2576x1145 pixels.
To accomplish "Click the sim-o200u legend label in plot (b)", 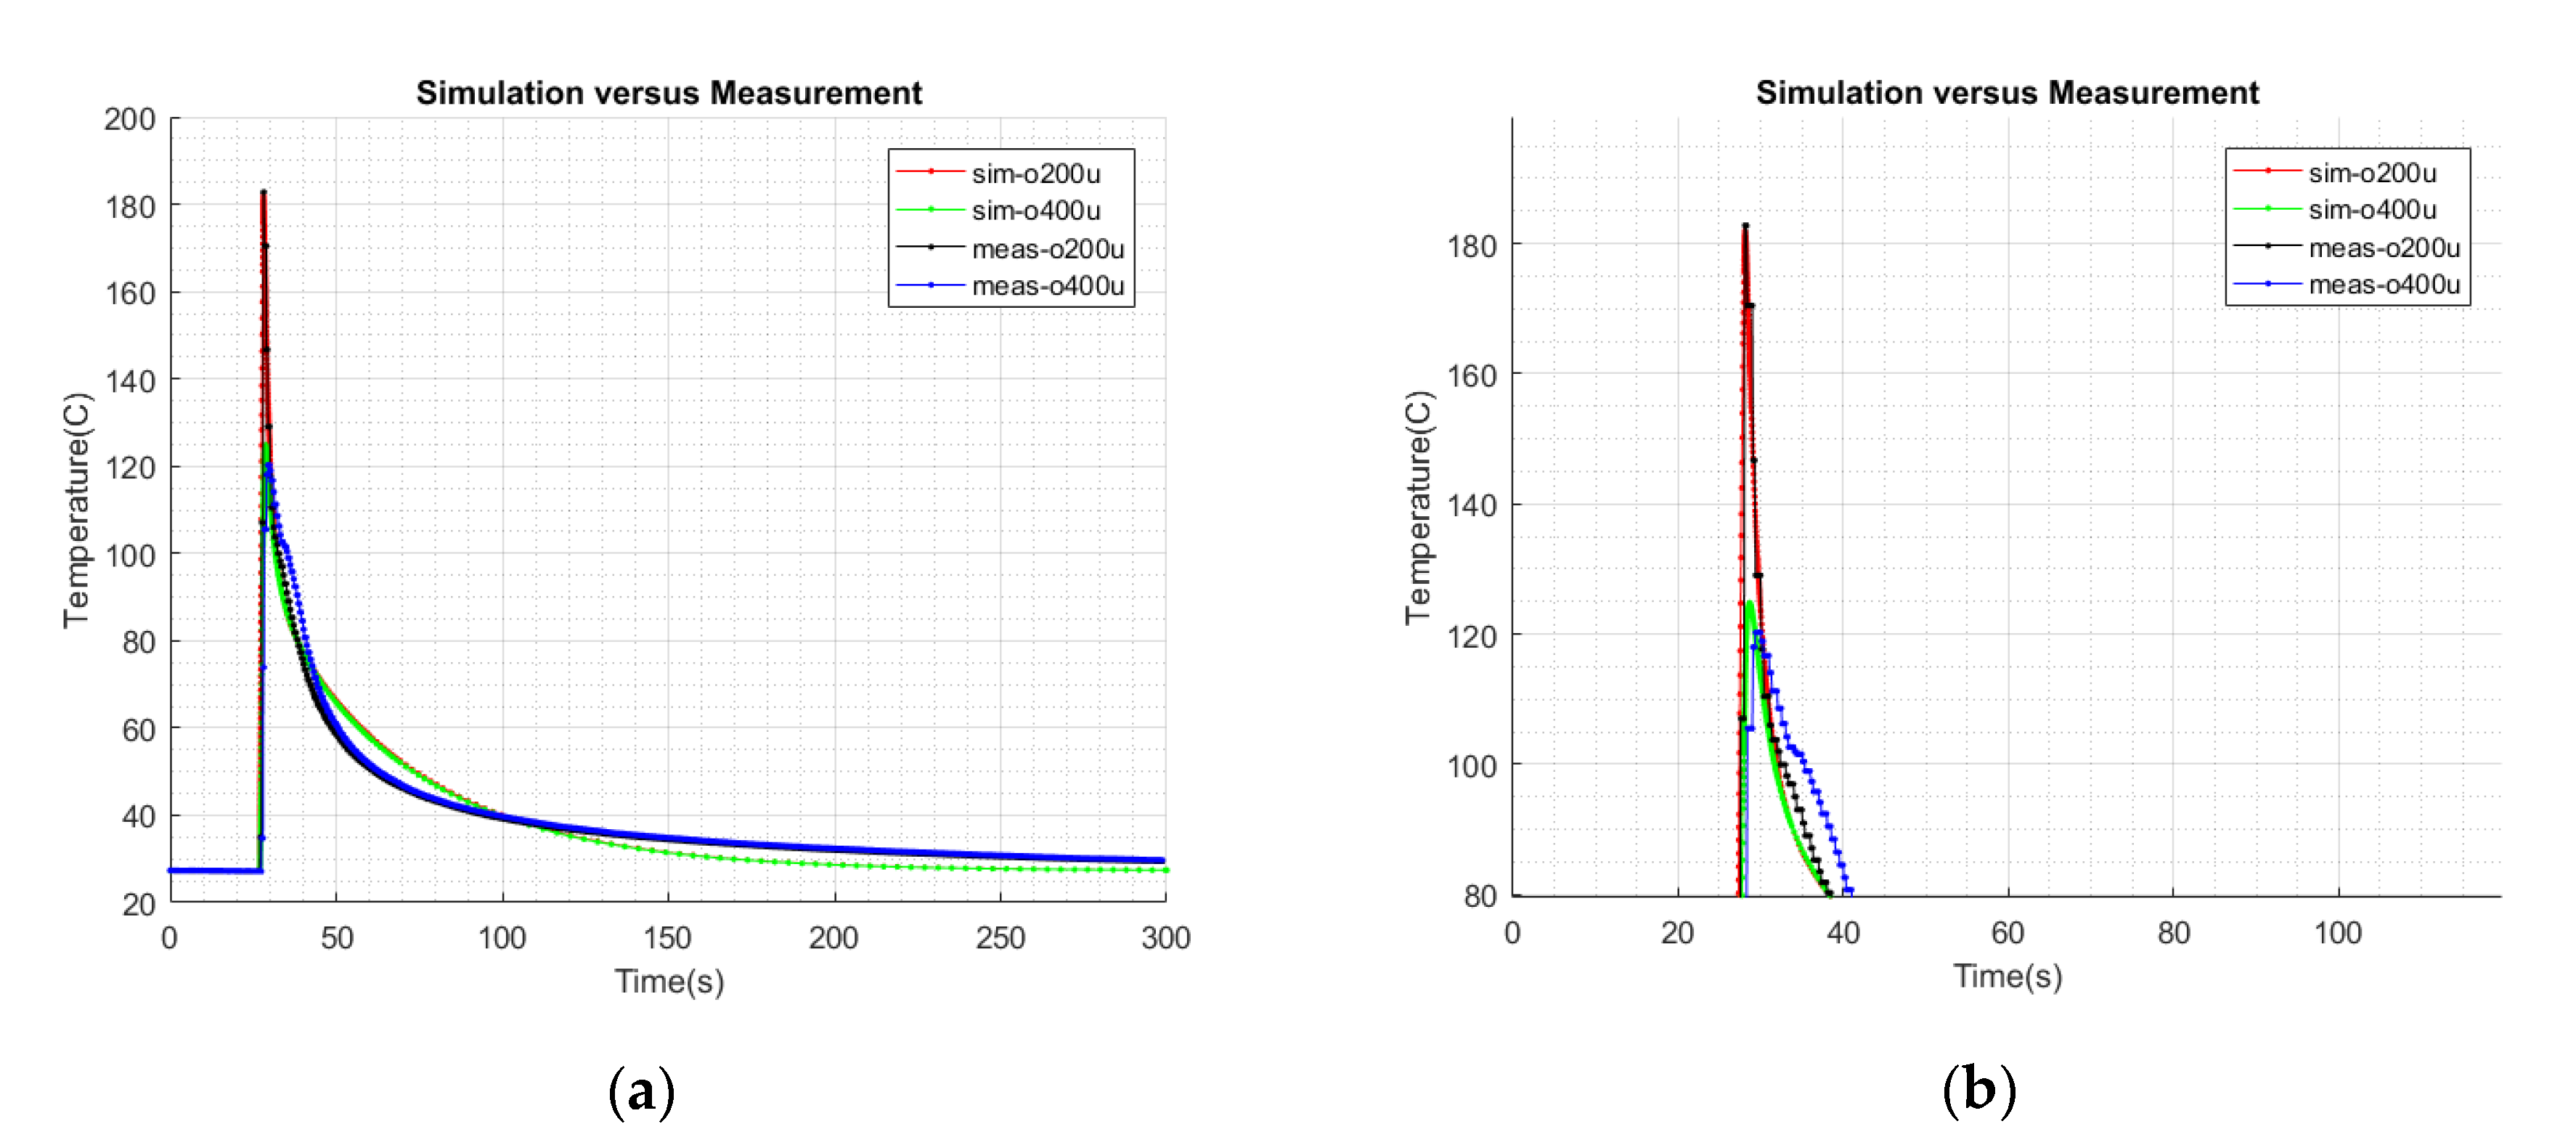I will (x=2371, y=172).
